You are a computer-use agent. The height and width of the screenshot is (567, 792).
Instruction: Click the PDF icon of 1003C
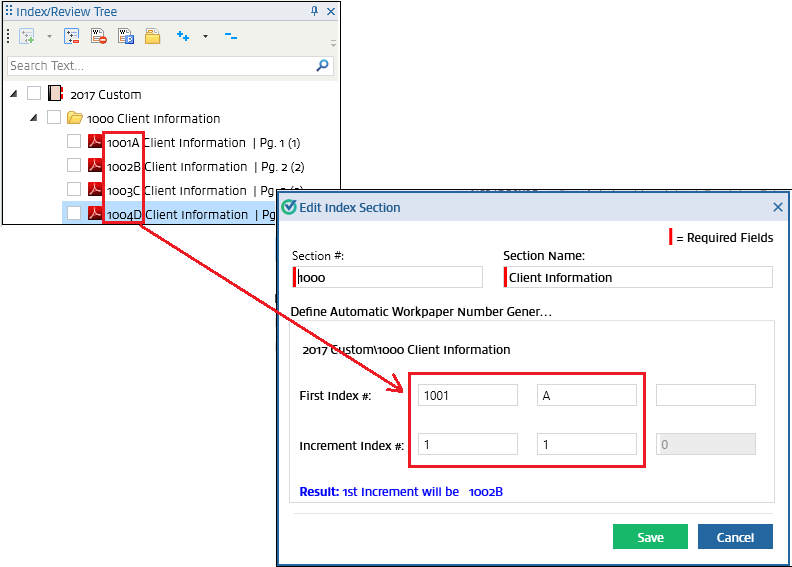(x=95, y=189)
